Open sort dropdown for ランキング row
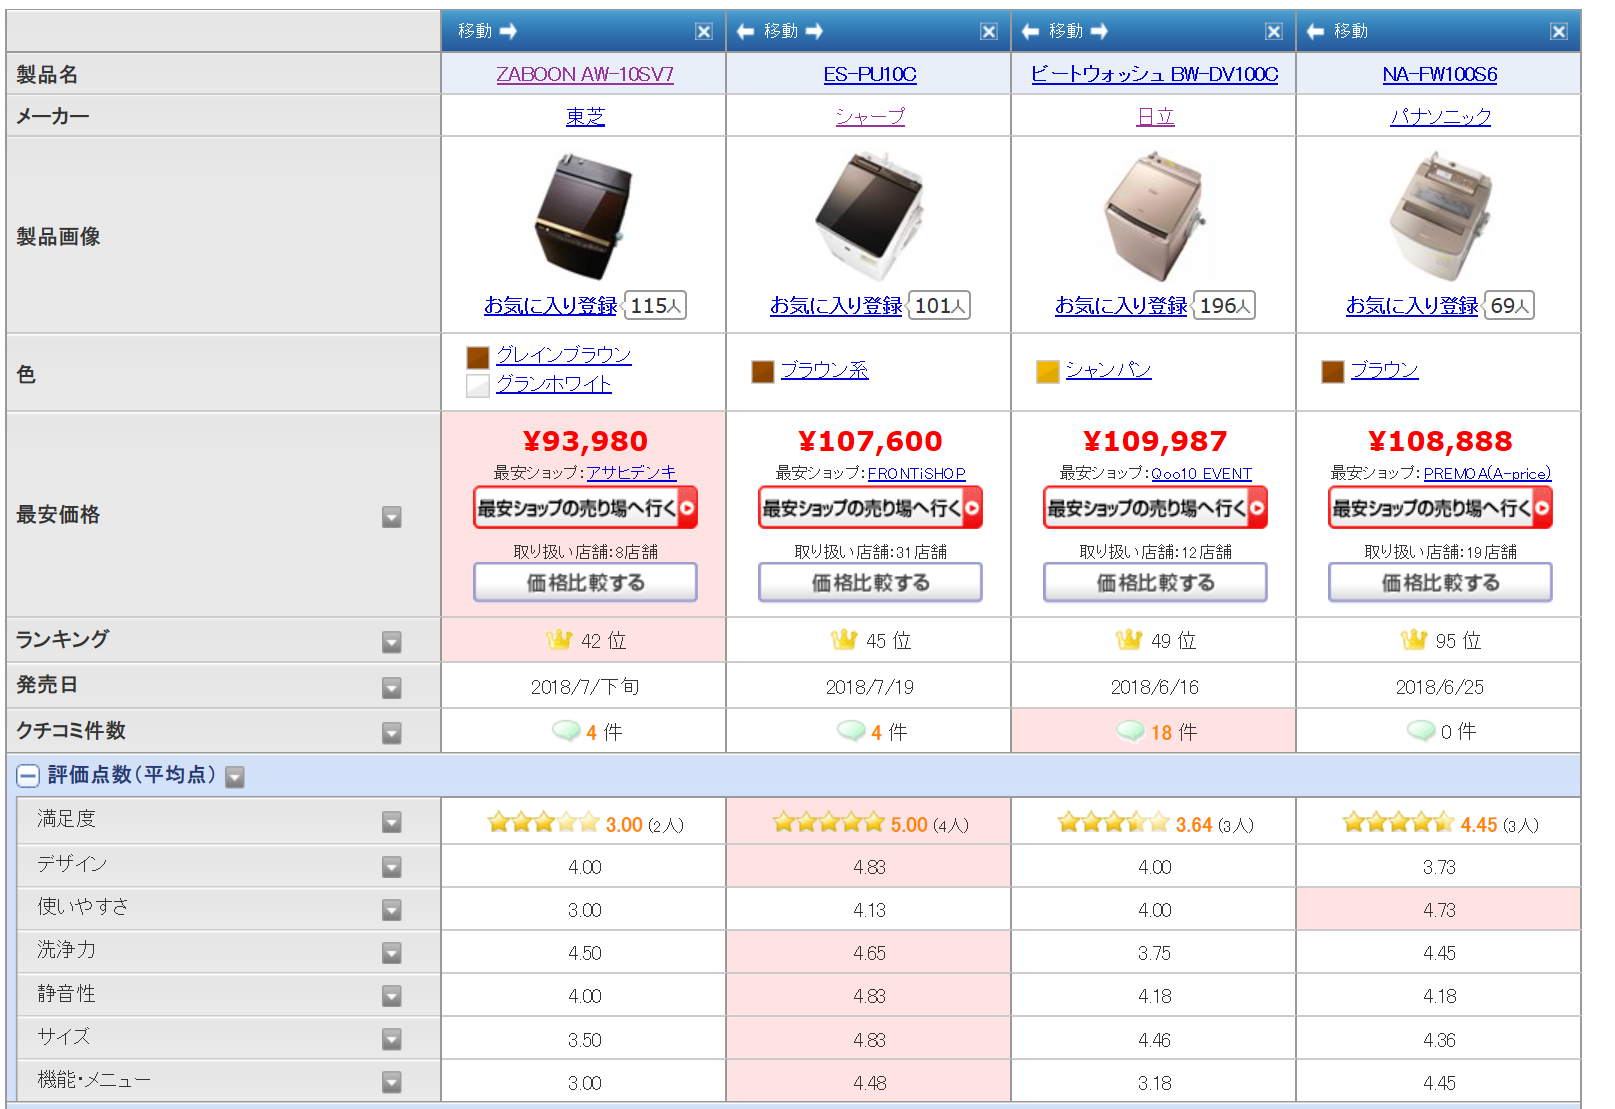The height and width of the screenshot is (1109, 1615). pos(392,642)
